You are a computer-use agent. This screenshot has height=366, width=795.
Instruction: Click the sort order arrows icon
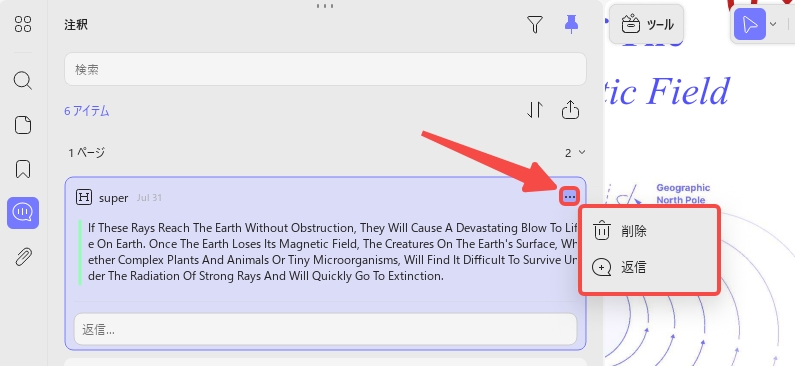tap(535, 110)
